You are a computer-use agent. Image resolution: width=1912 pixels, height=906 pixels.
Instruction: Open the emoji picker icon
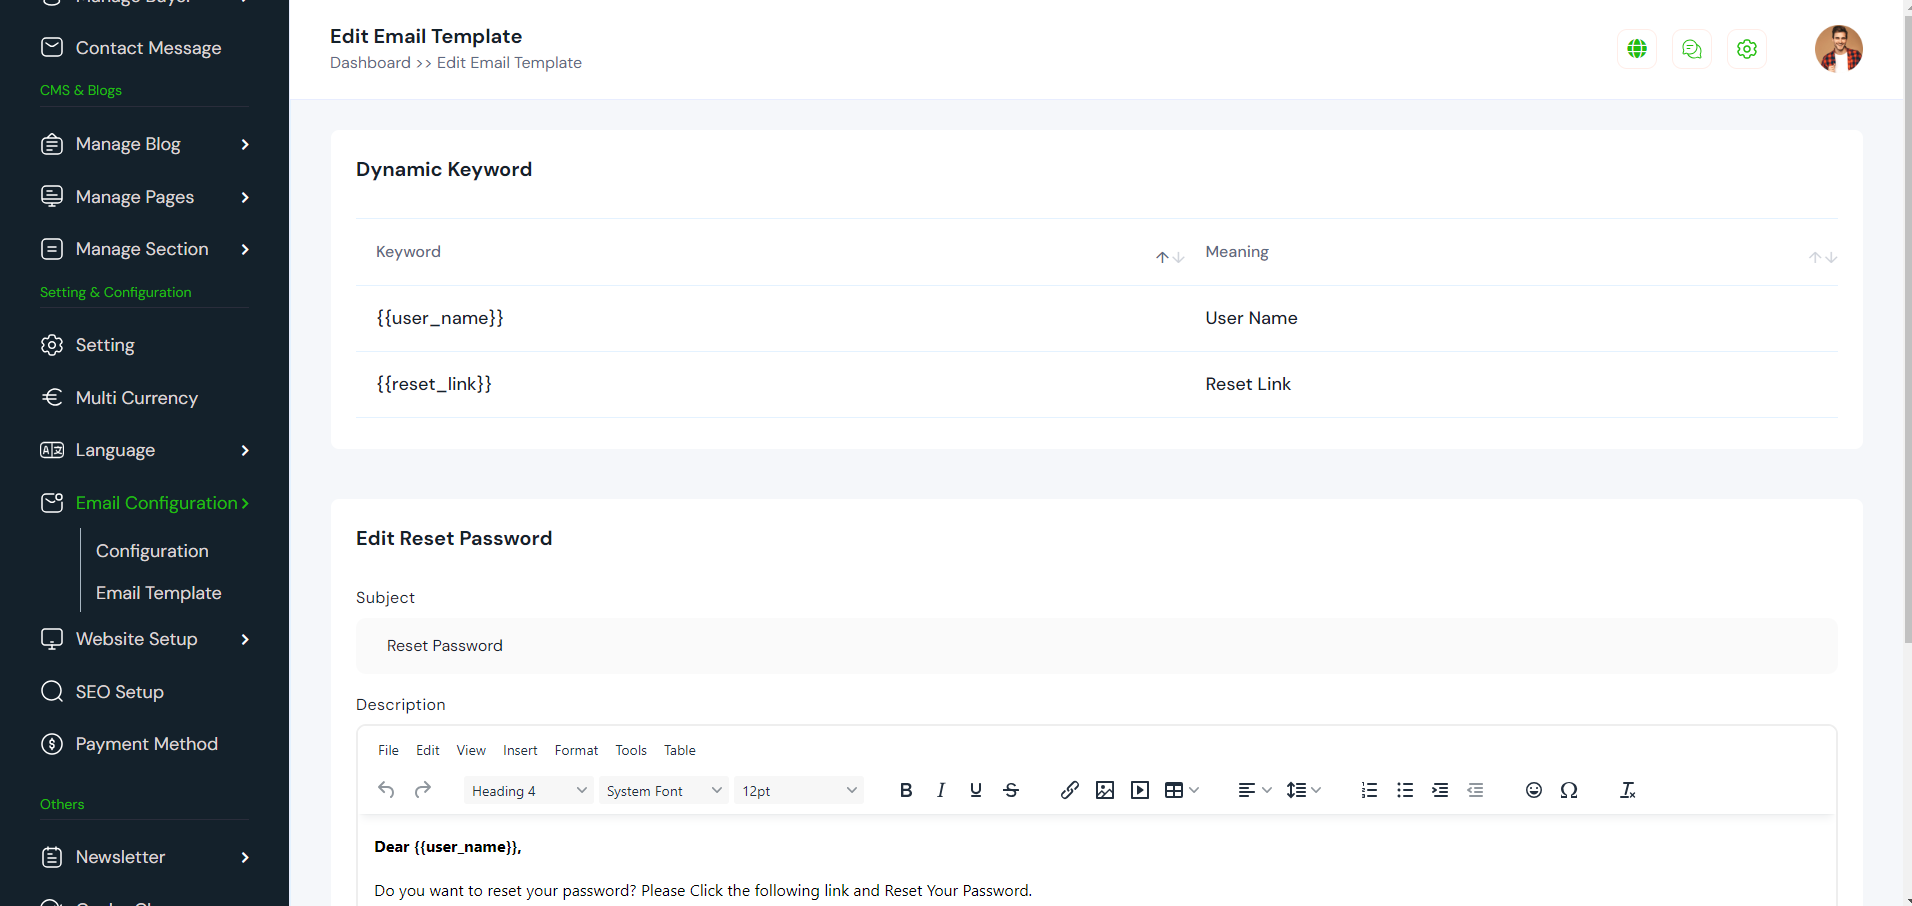click(x=1533, y=790)
